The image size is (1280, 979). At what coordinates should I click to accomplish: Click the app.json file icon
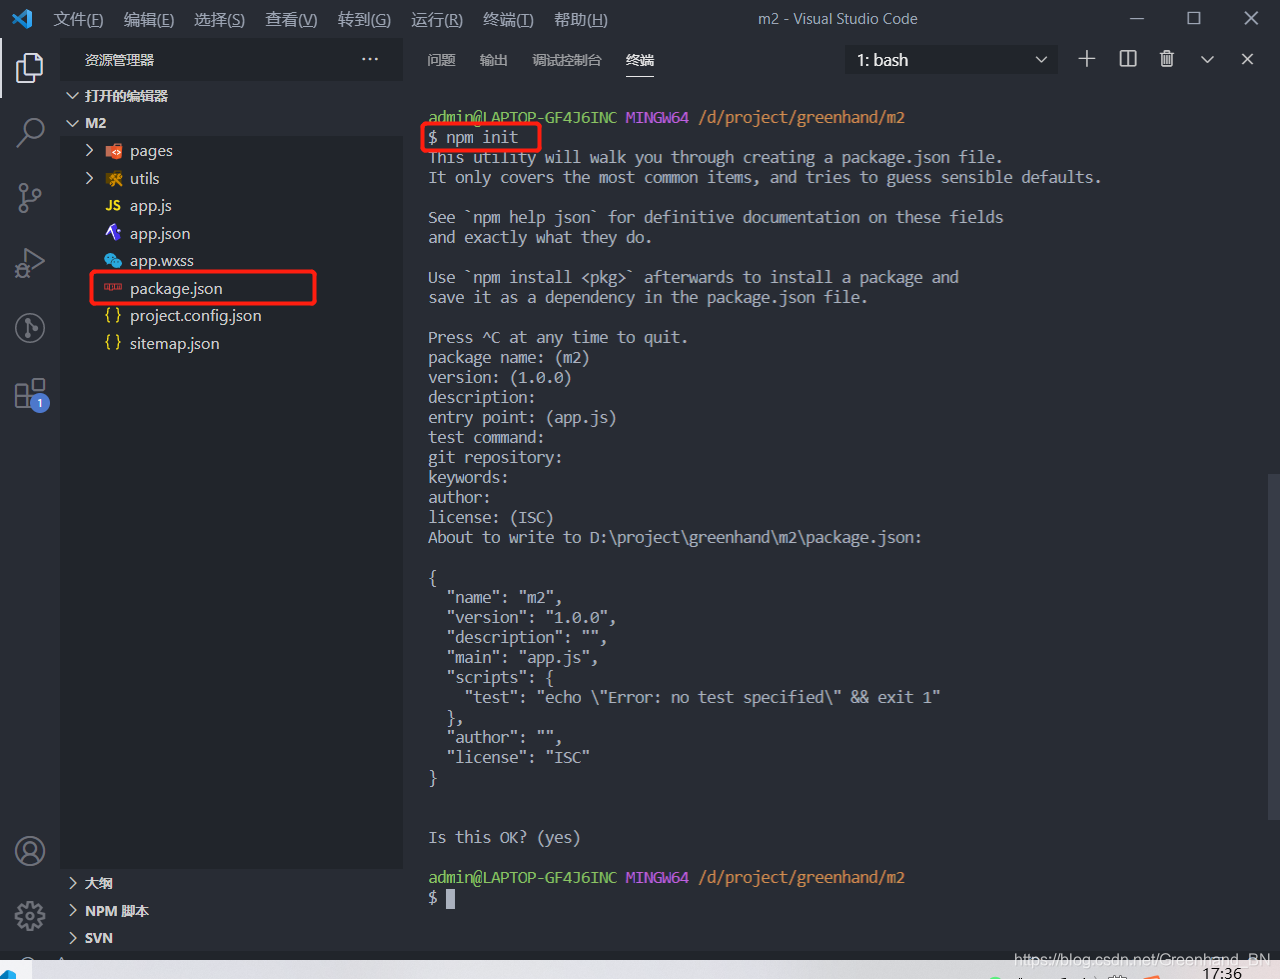point(113,233)
